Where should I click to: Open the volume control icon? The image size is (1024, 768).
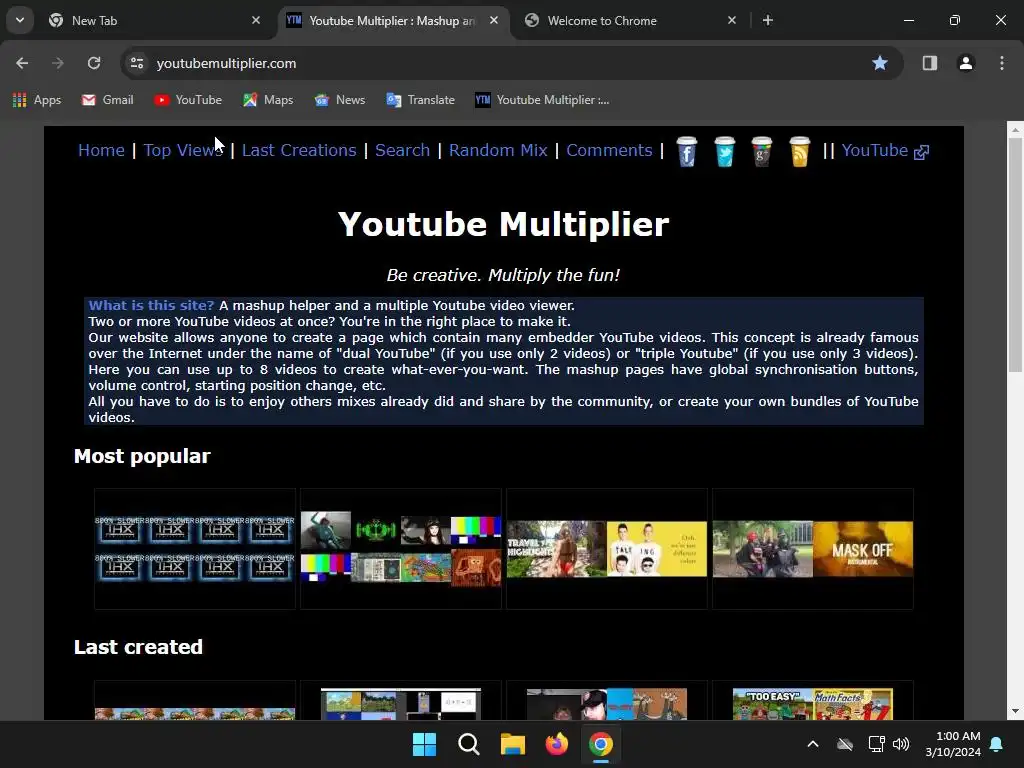pyautogui.click(x=901, y=744)
